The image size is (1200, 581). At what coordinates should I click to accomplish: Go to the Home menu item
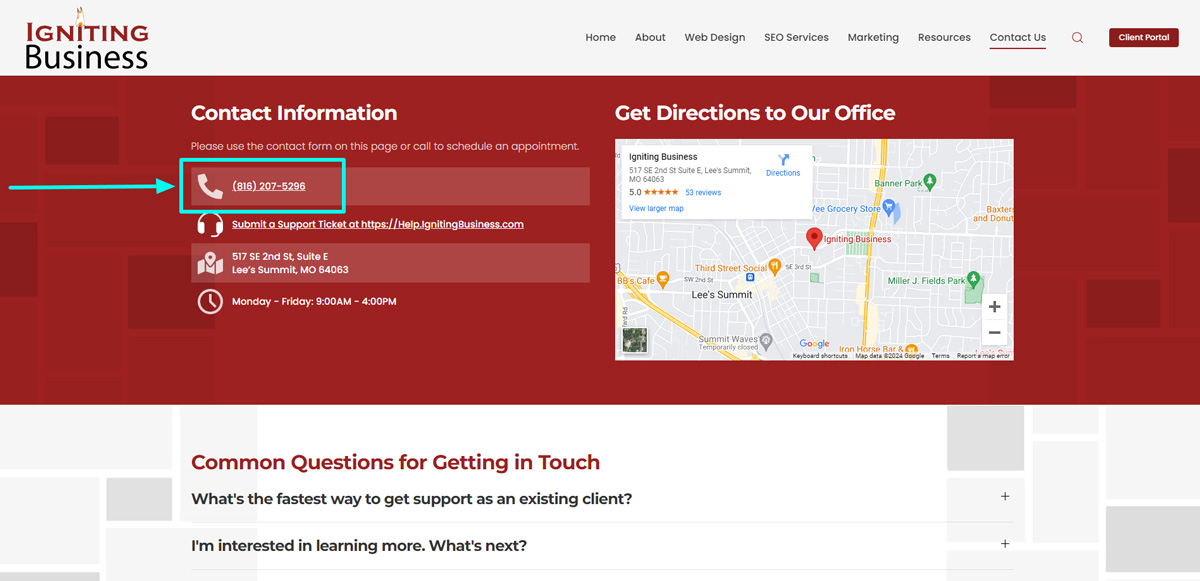click(601, 38)
